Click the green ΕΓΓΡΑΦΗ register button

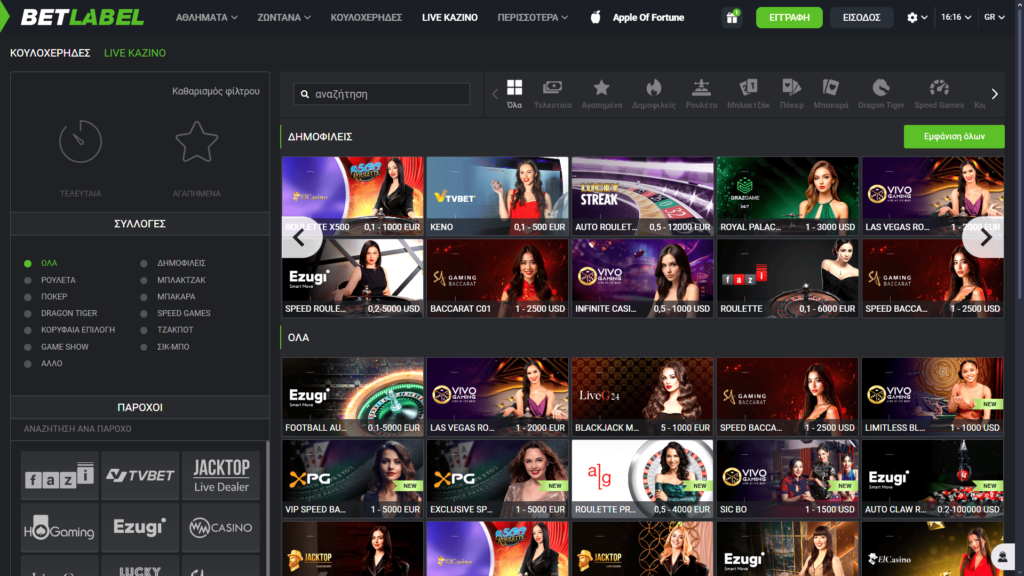tap(789, 17)
